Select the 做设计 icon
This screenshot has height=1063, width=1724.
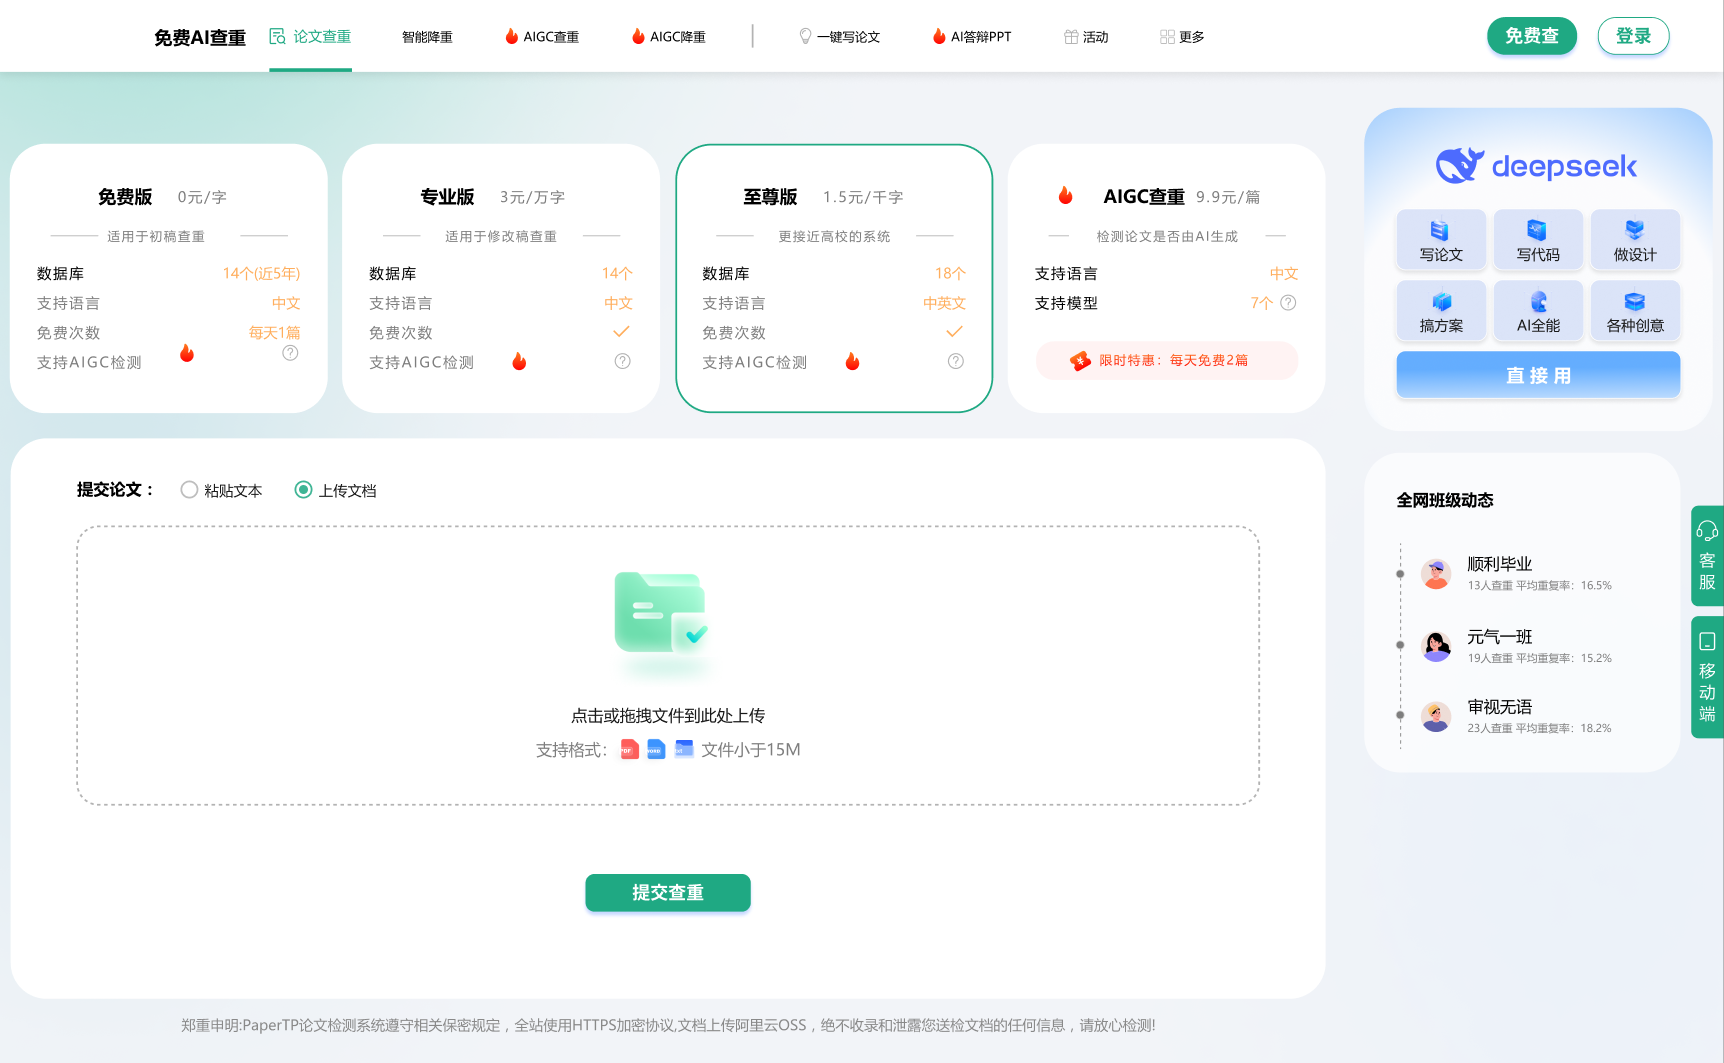(x=1635, y=240)
